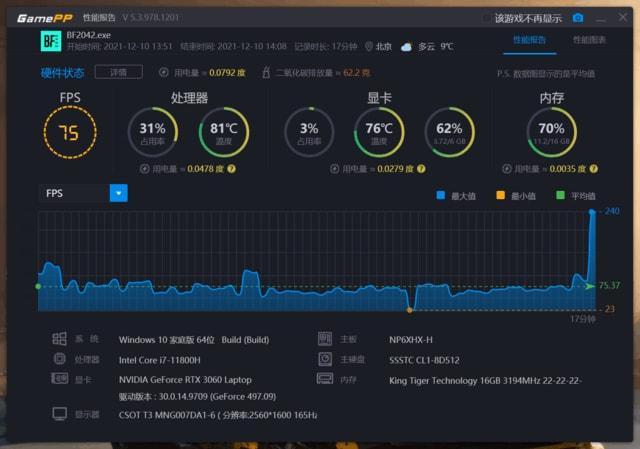Click the NP6XHX-H motherboard text
The height and width of the screenshot is (449, 640).
tap(411, 340)
